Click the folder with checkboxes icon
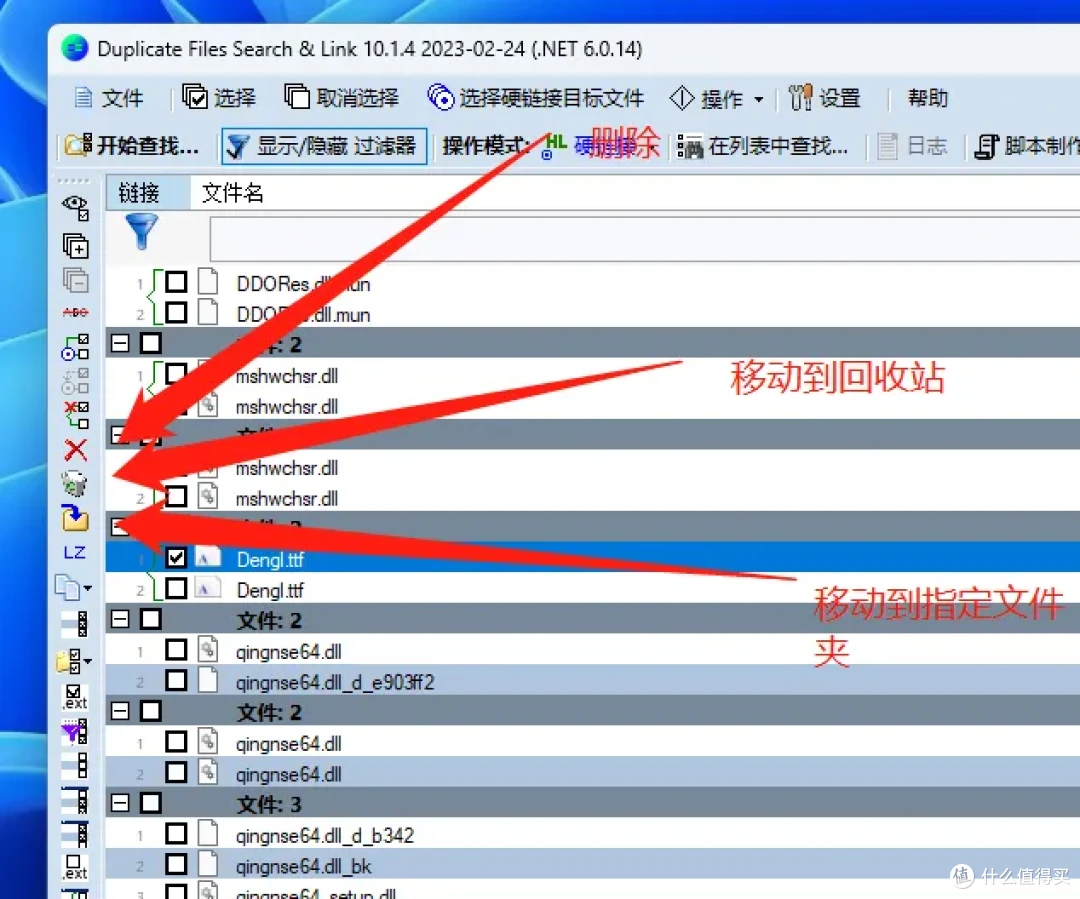The width and height of the screenshot is (1080, 899). (69, 661)
